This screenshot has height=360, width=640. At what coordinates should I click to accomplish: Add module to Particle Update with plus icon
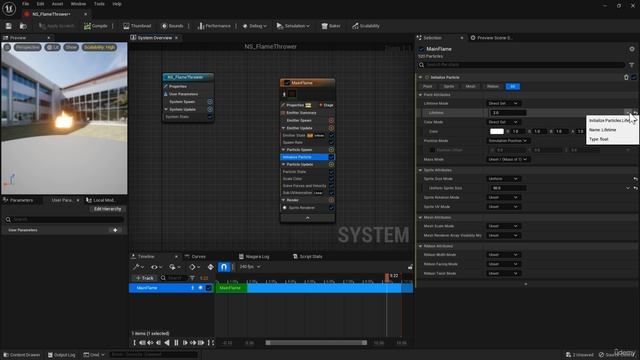331,164
